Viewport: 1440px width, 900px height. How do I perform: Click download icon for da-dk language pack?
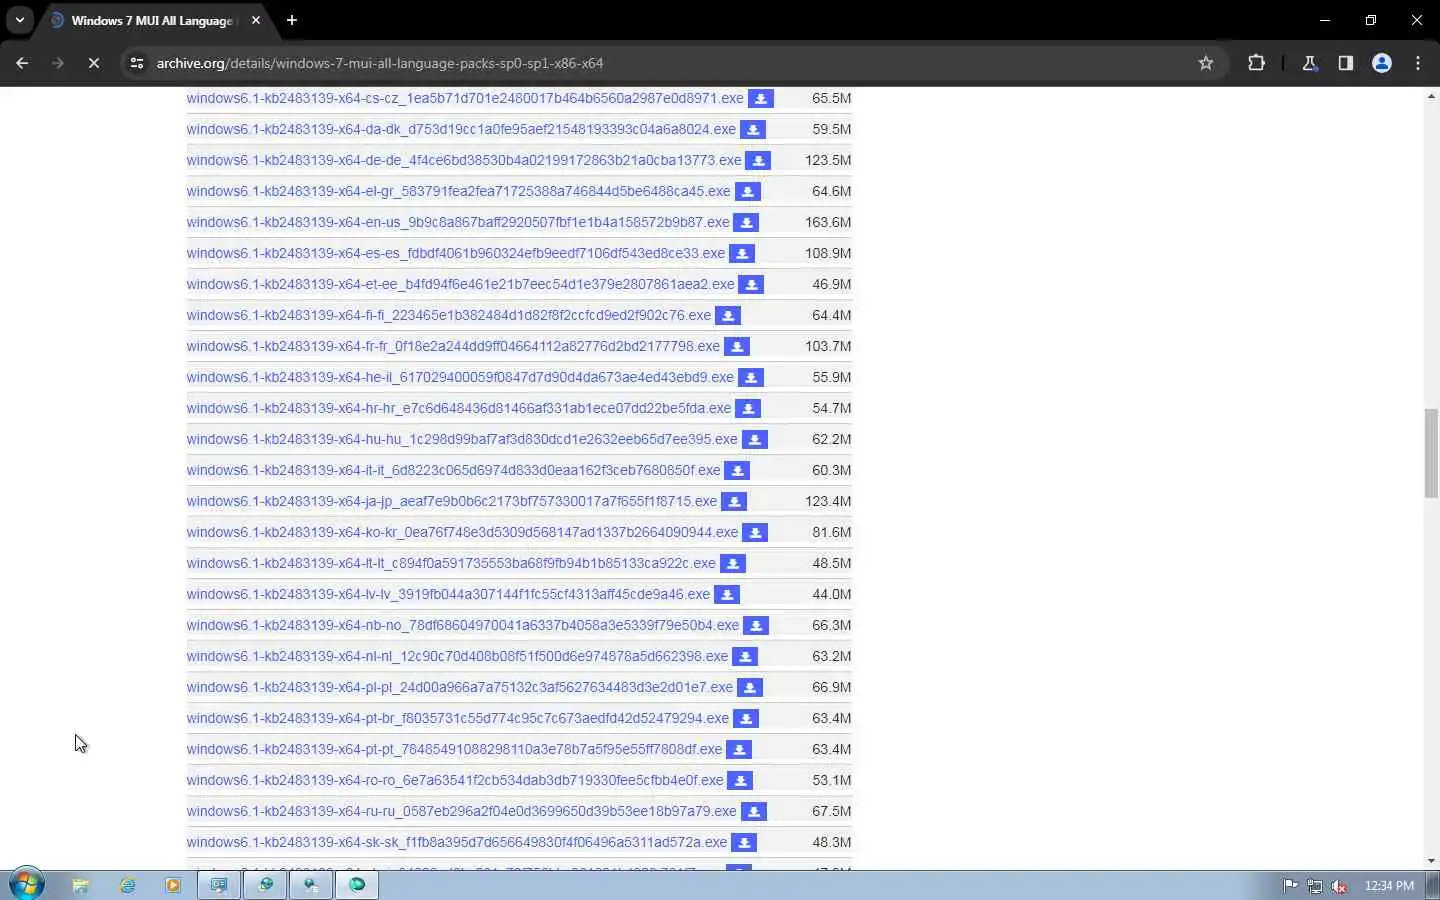[753, 130]
